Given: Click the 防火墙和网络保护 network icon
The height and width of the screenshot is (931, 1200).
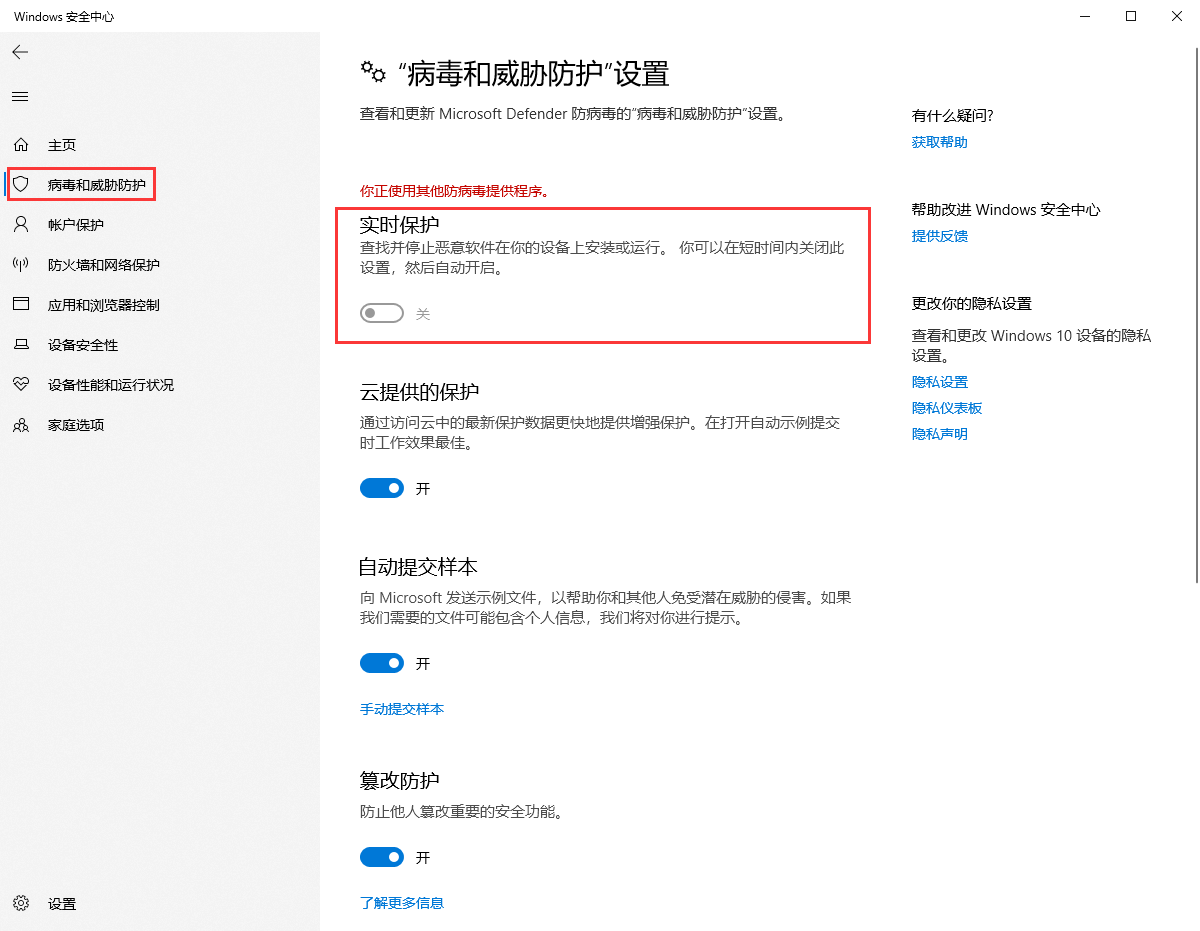Looking at the screenshot, I should pos(22,264).
